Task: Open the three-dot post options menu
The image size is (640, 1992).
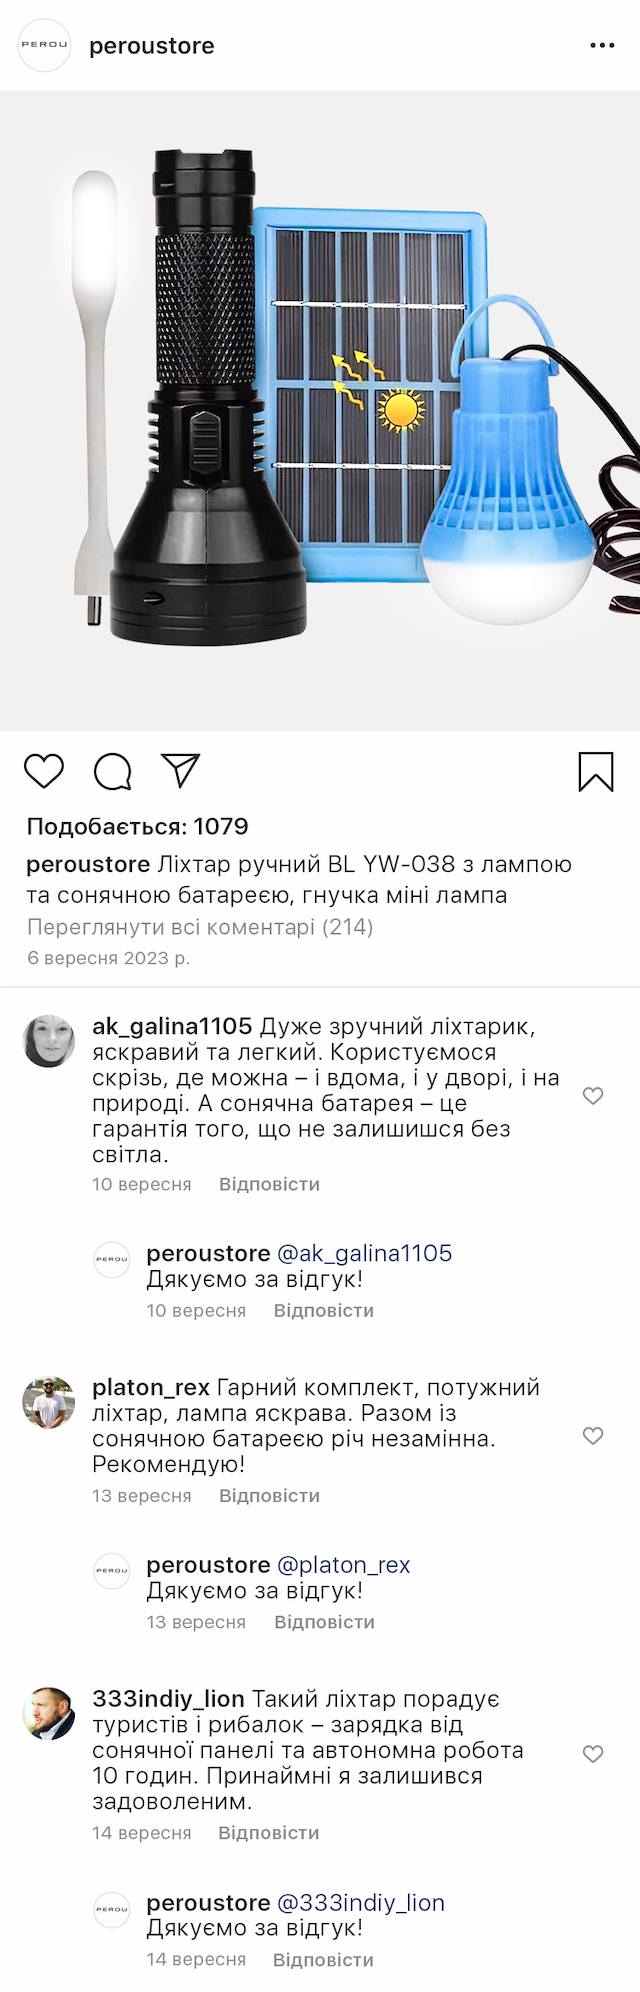Action: coord(602,46)
